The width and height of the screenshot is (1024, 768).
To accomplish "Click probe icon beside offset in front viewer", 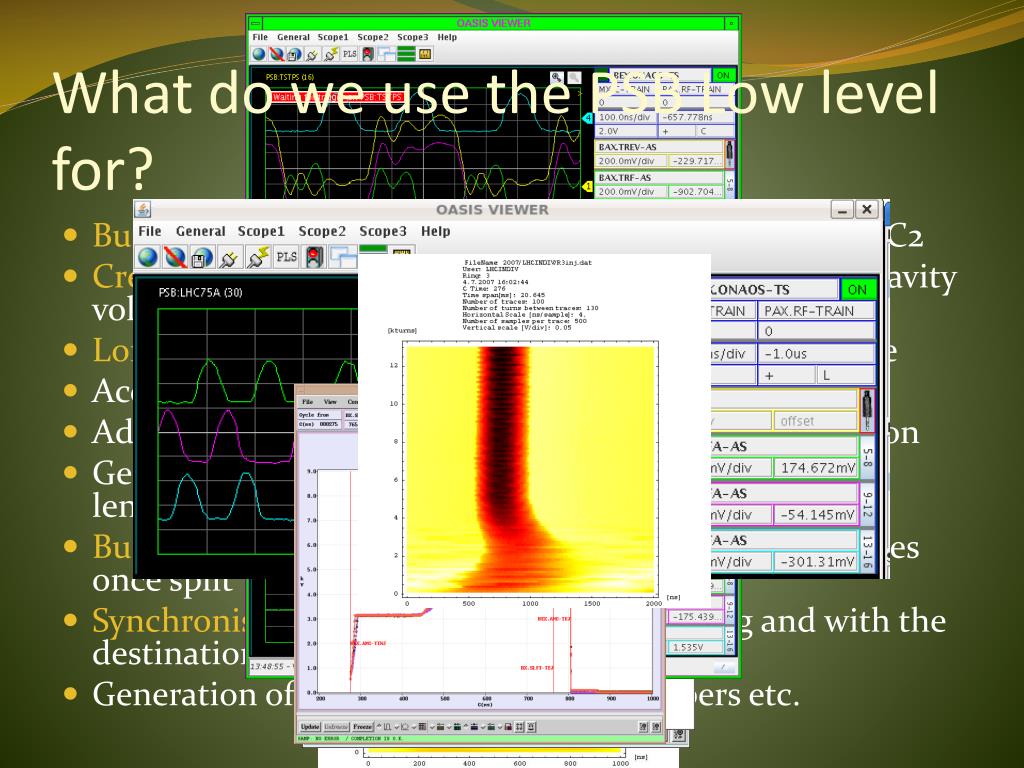I will click(x=867, y=411).
